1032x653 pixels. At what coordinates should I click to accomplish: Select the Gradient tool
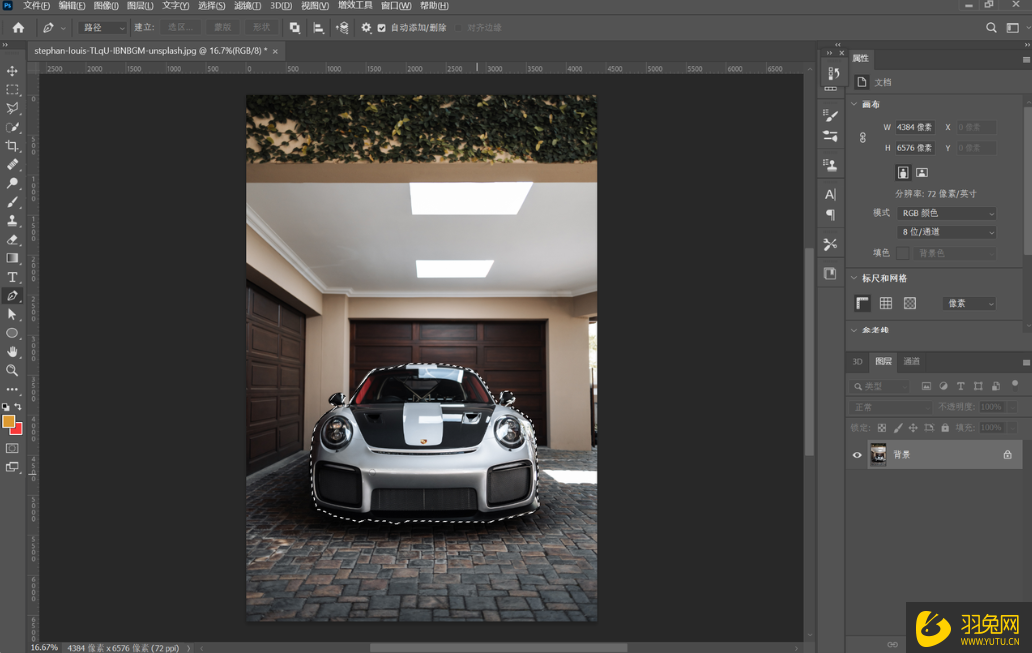point(12,258)
